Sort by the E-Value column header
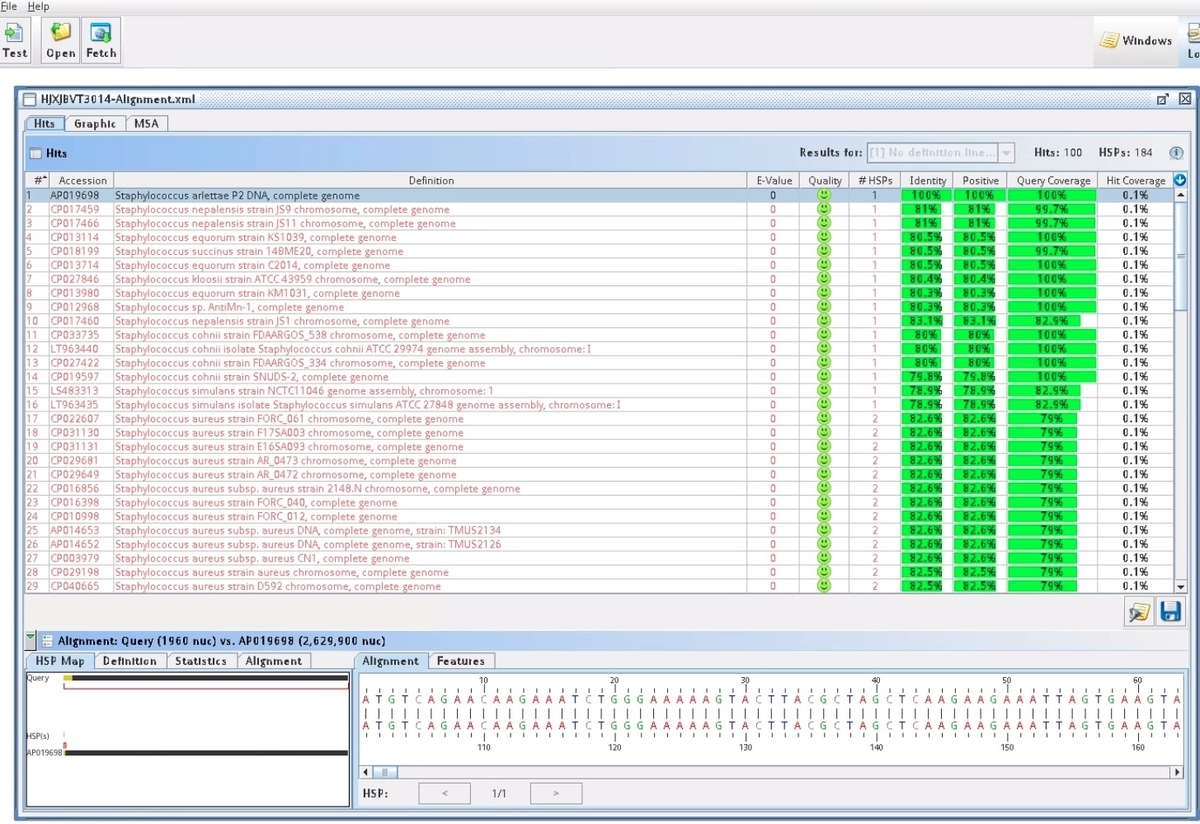 (x=774, y=180)
